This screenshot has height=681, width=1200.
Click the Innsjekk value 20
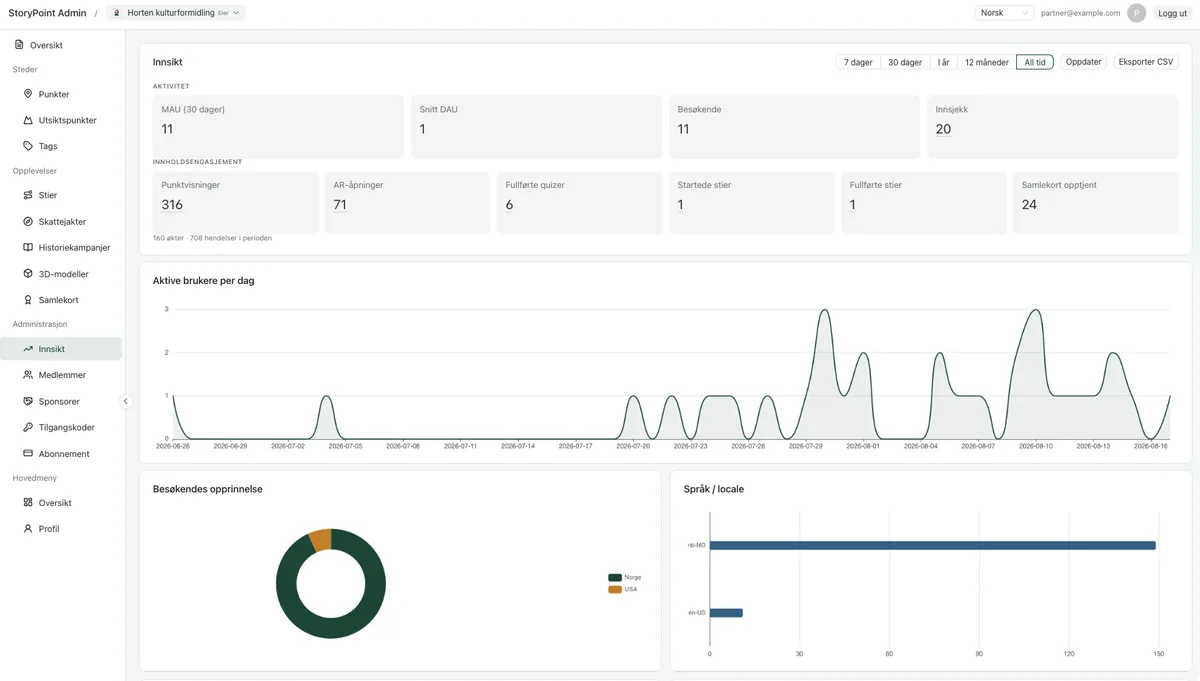pos(943,129)
